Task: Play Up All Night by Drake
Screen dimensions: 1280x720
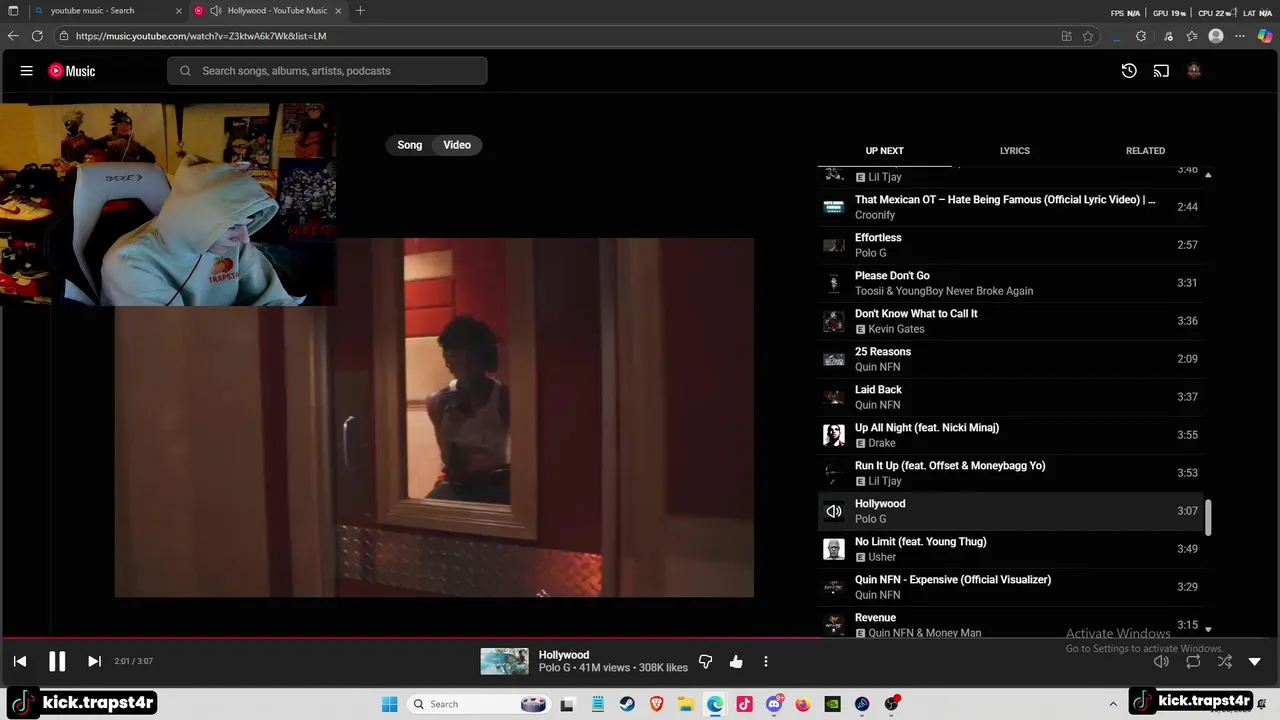Action: point(1010,435)
